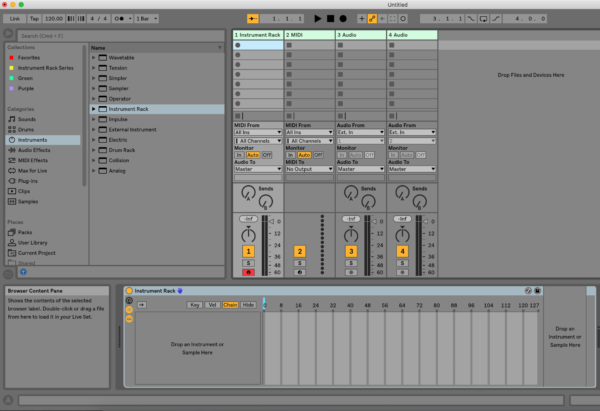600x411 pixels.
Task: Solo track 3
Action: (x=351, y=263)
